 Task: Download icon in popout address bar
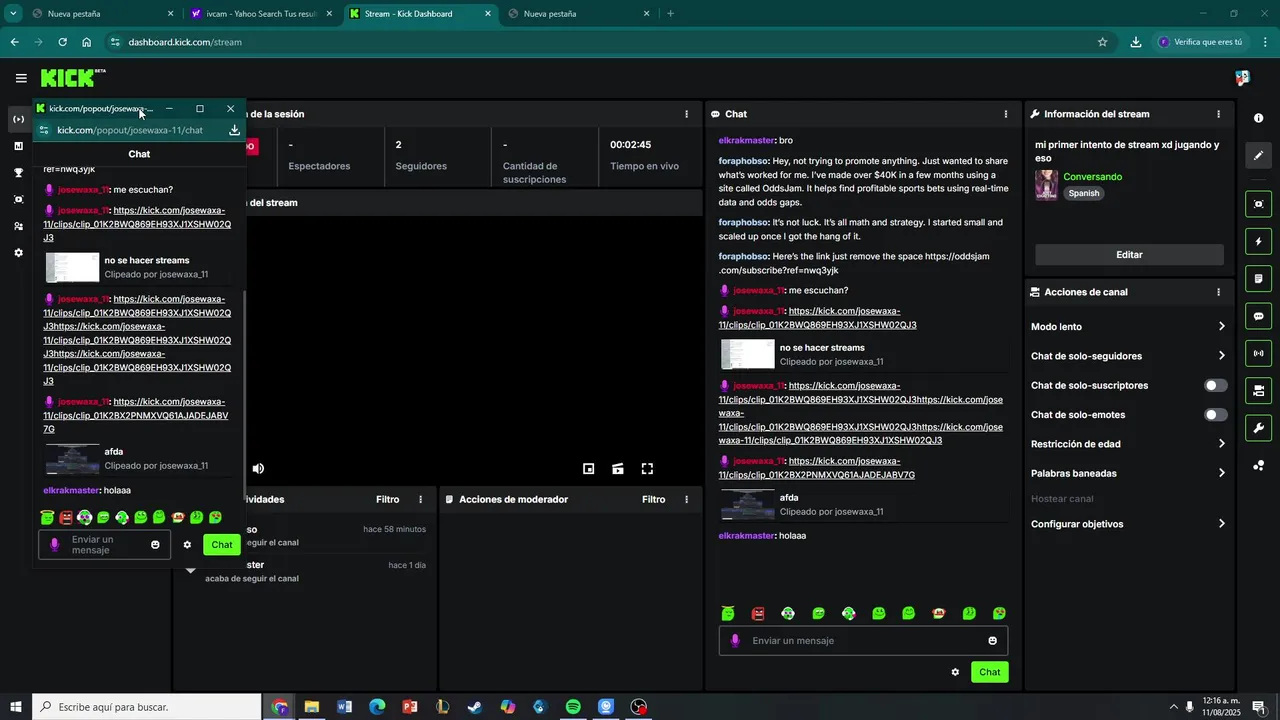coord(234,130)
